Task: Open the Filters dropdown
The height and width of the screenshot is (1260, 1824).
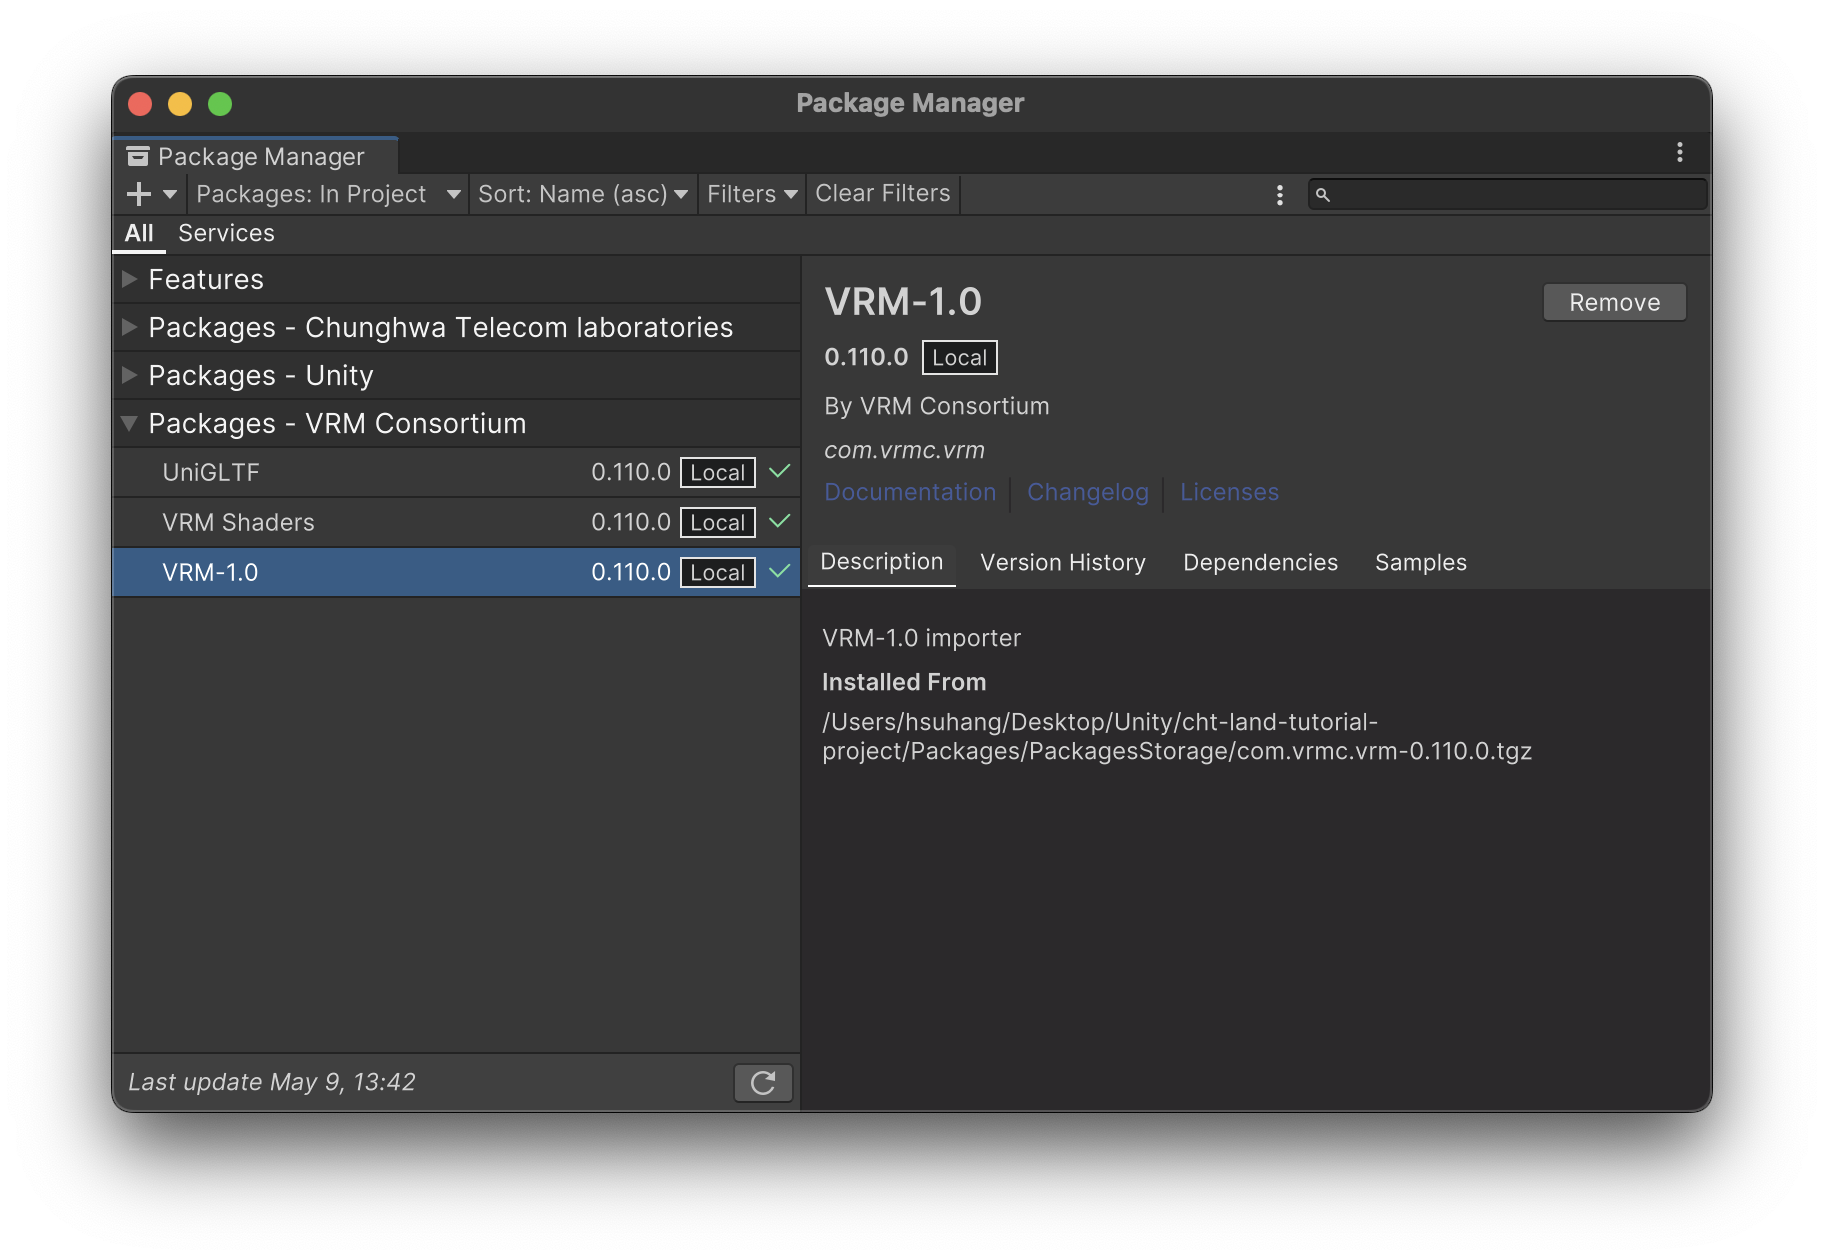Action: 751,194
